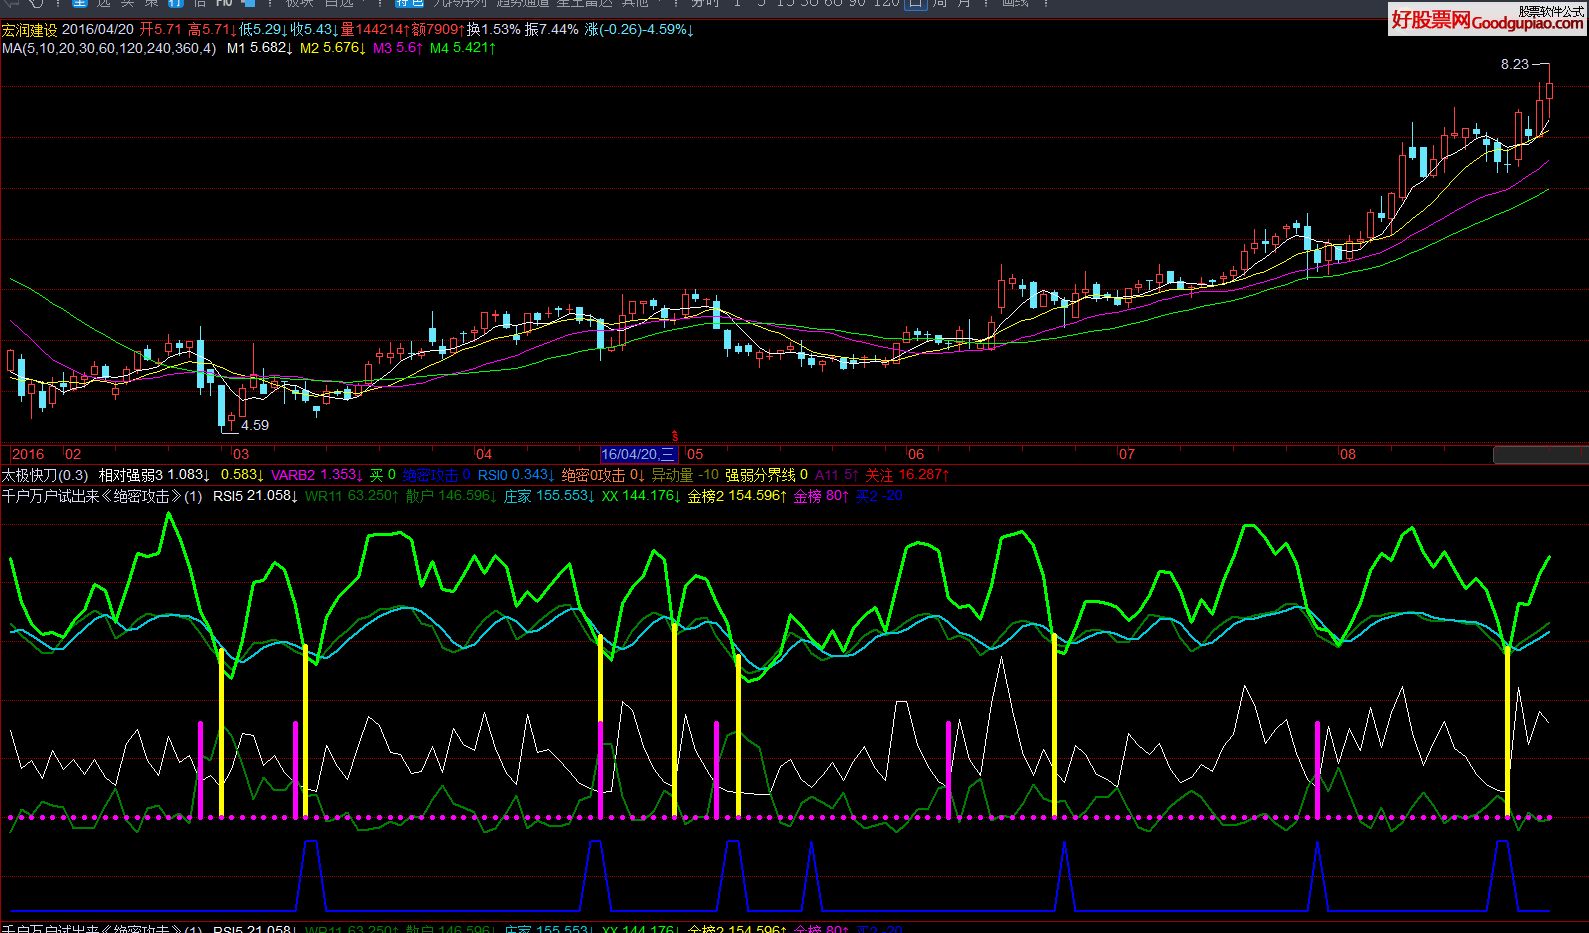
Task: Click the stock name 宏润建设
Action: tap(30, 30)
